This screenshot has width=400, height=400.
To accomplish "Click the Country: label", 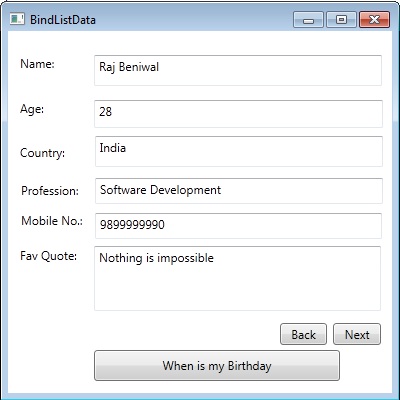I will [x=42, y=153].
